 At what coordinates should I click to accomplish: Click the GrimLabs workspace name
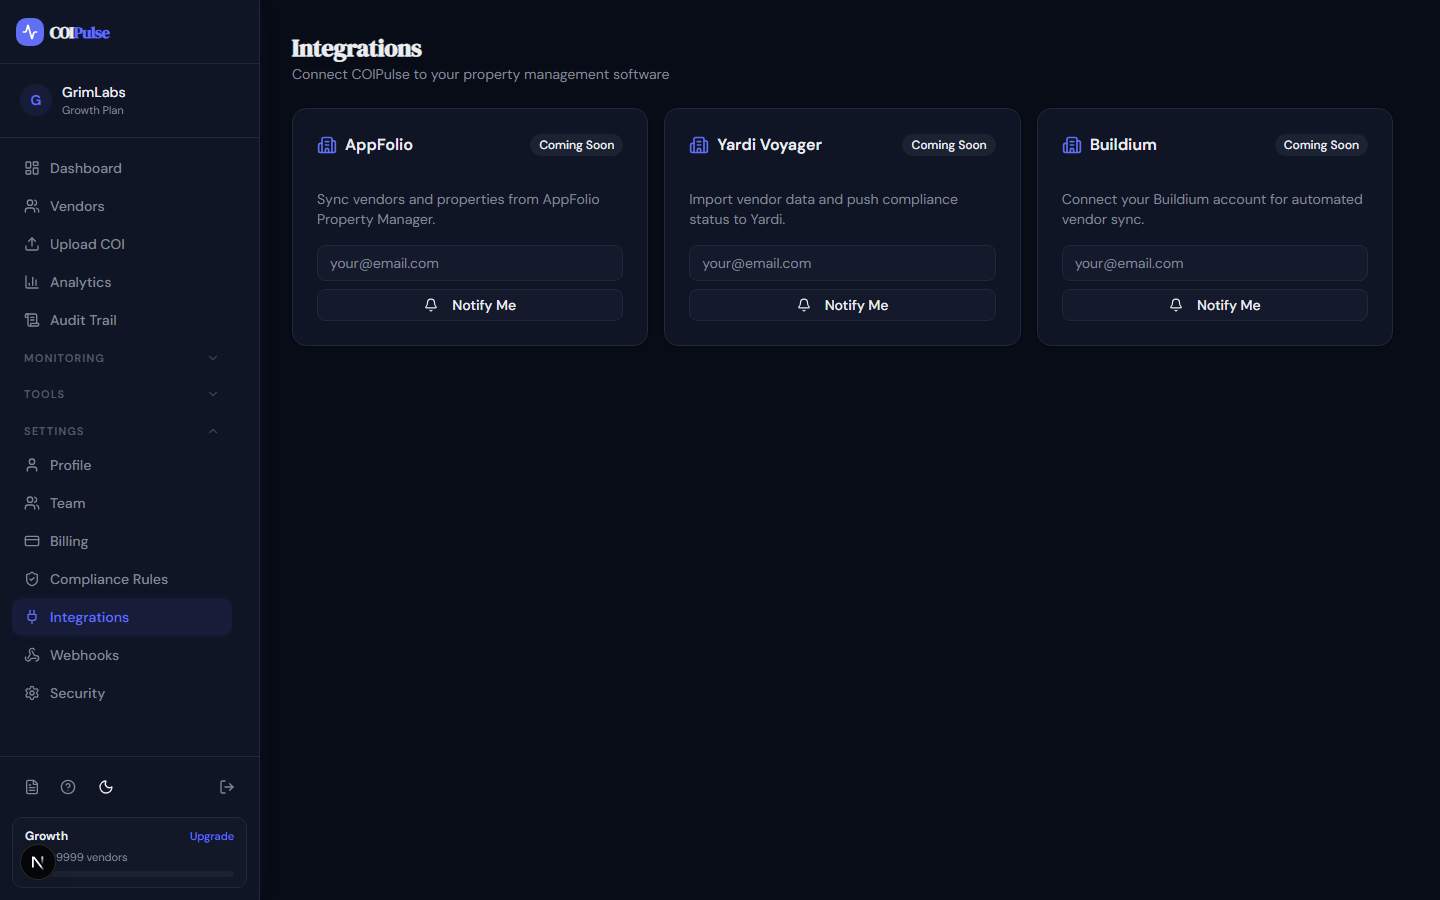[94, 92]
